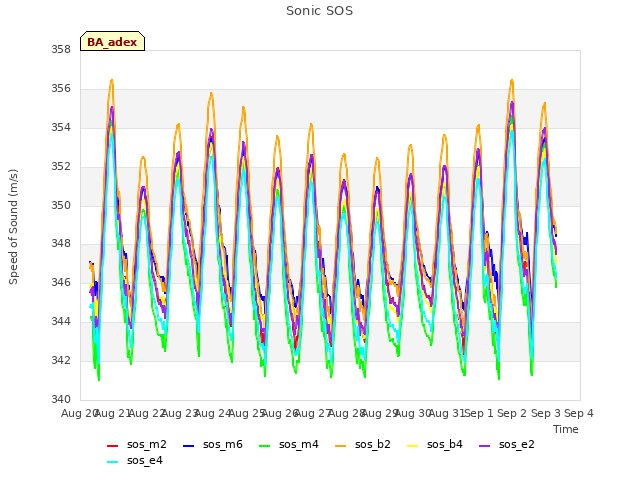
Task: Click the 348 y-axis tick label
Action: coord(61,244)
